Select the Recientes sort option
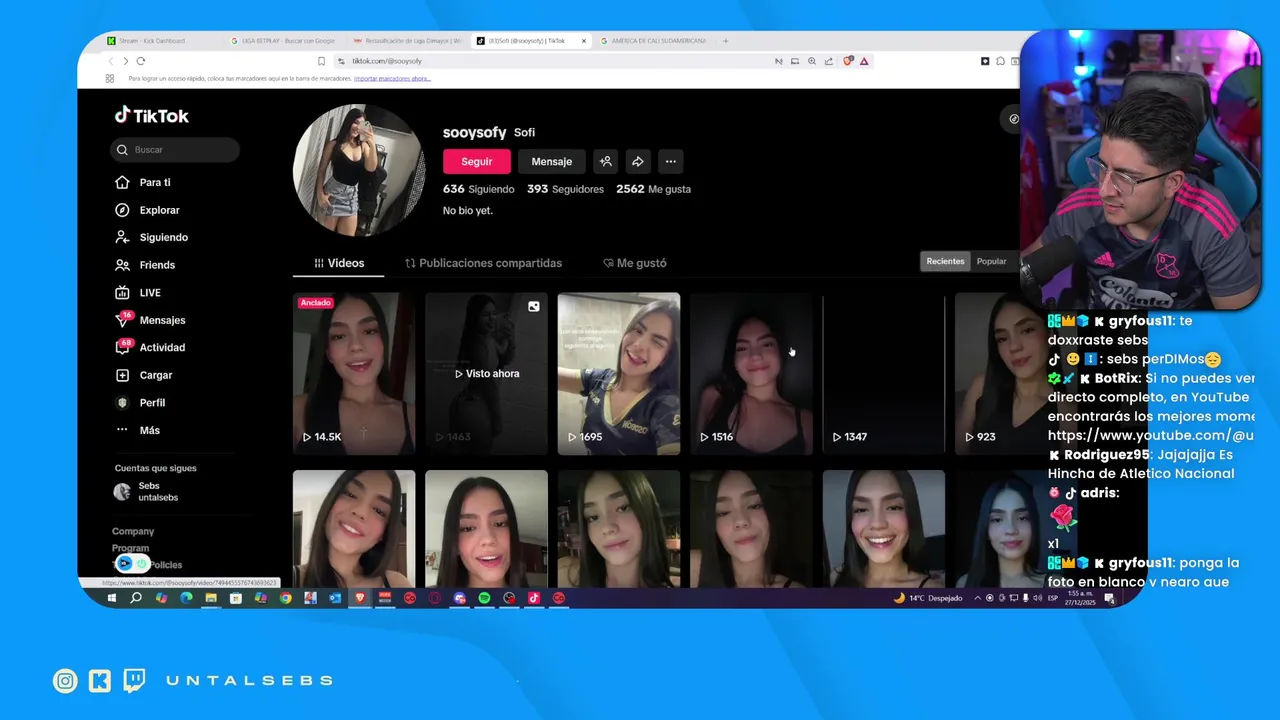Image resolution: width=1280 pixels, height=720 pixels. [945, 261]
